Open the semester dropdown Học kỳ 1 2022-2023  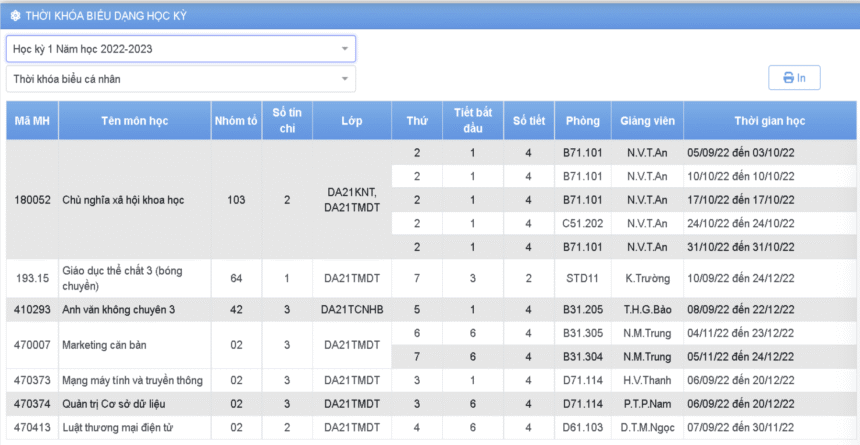[180, 48]
